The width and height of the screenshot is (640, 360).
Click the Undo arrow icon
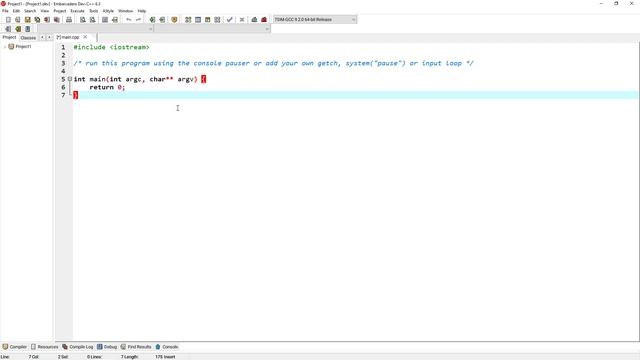pyautogui.click(x=129, y=20)
